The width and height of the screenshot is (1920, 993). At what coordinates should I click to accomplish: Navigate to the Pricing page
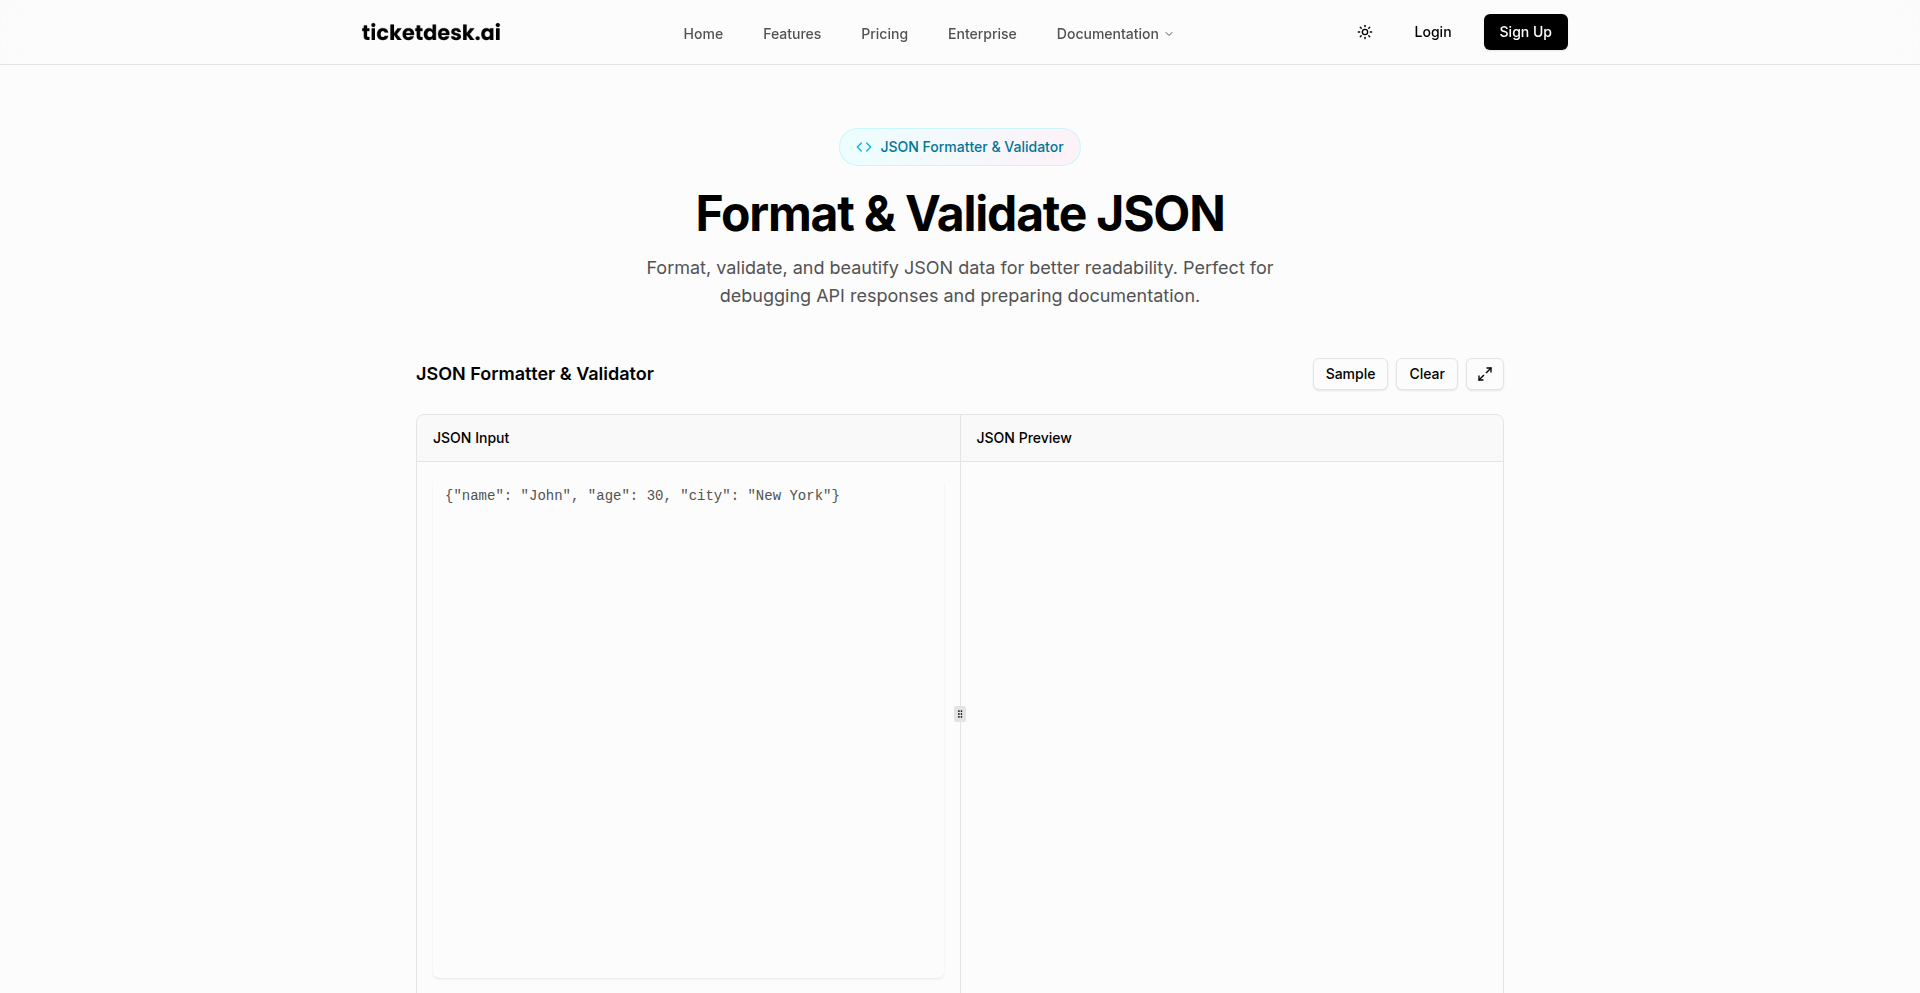coord(884,34)
